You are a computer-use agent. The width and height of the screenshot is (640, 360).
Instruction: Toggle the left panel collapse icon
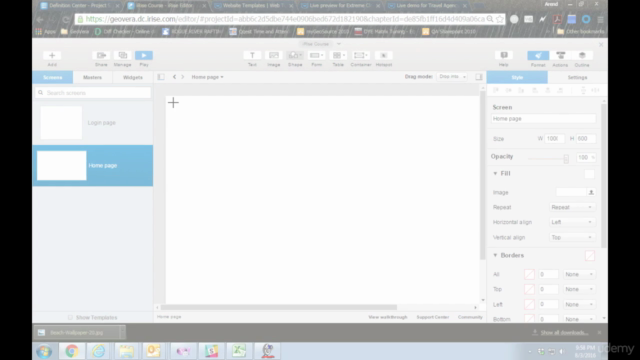[161, 77]
